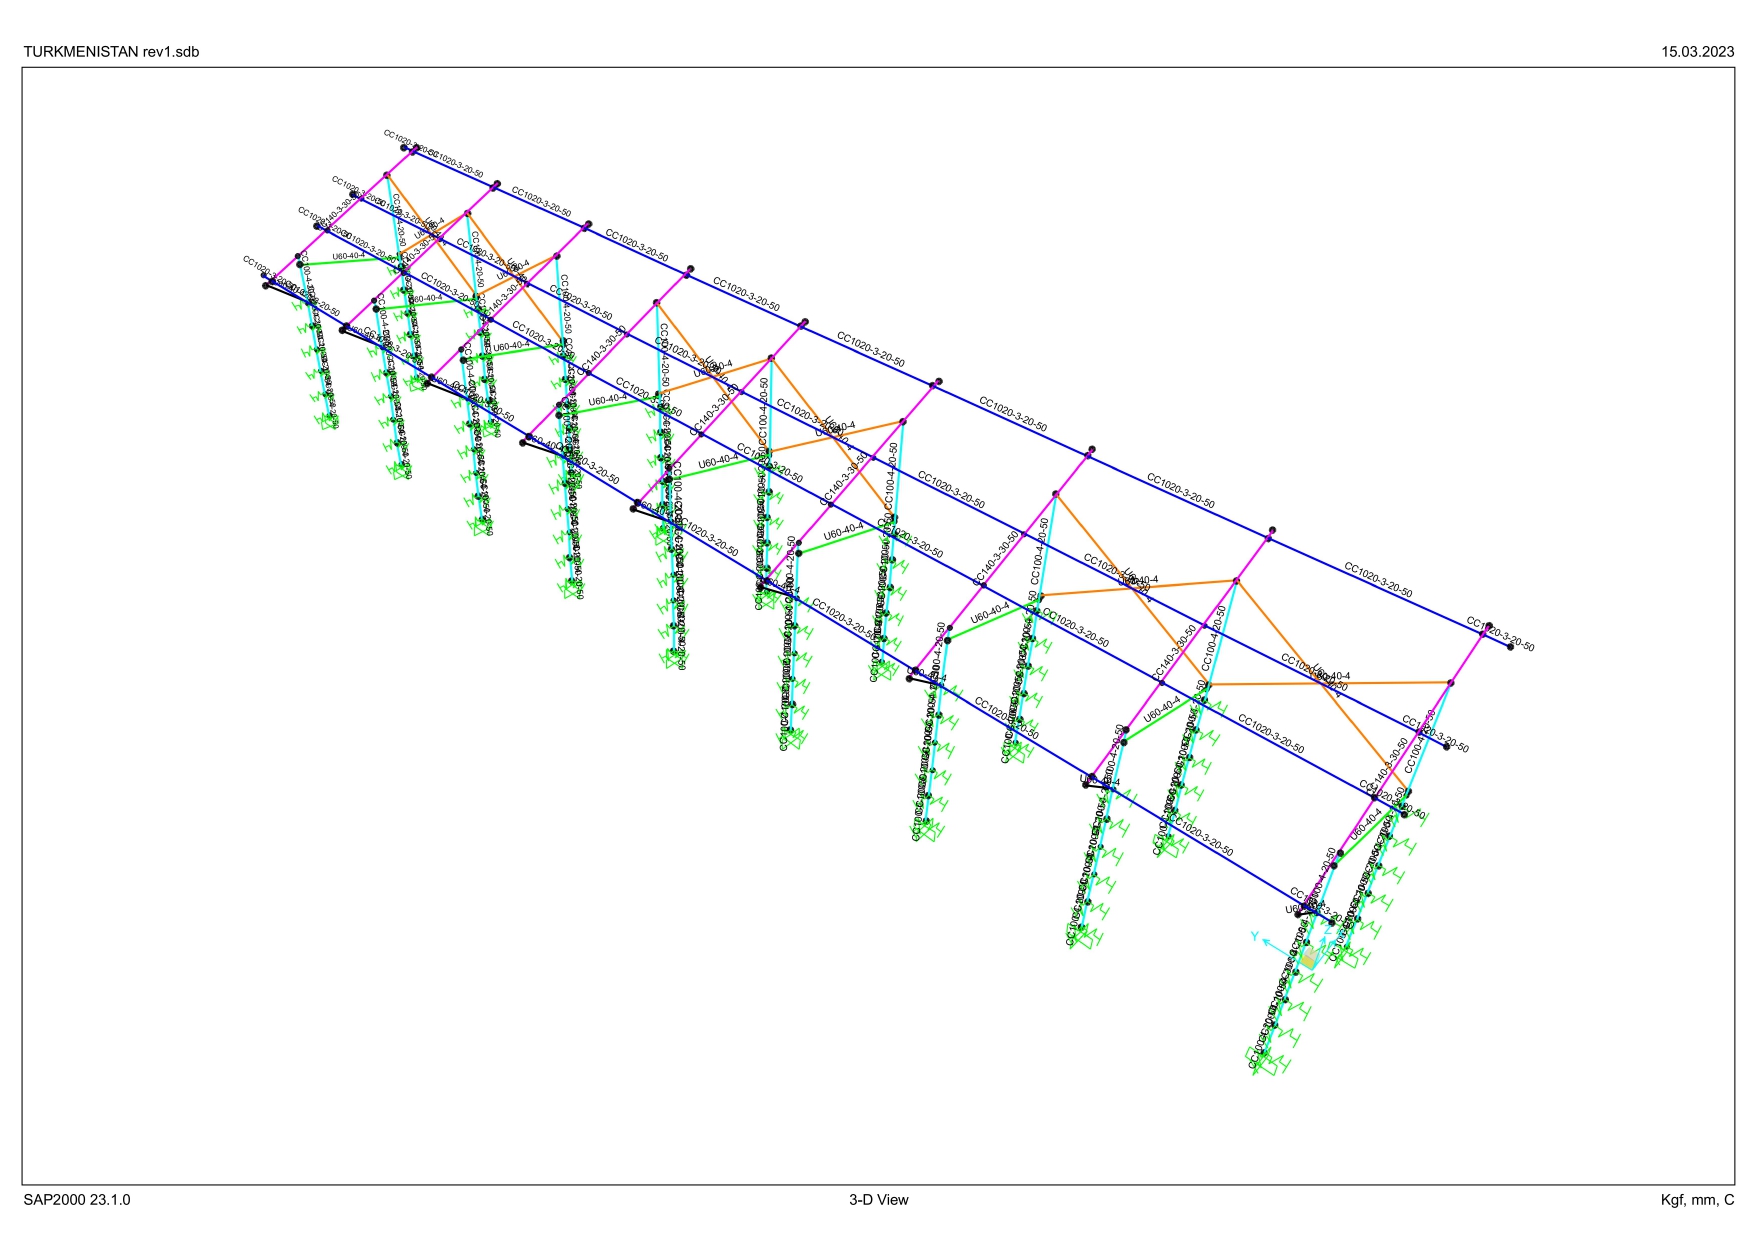Click the Kgf, mm, C units label
Viewport: 1755px width, 1241px height.
1697,1199
